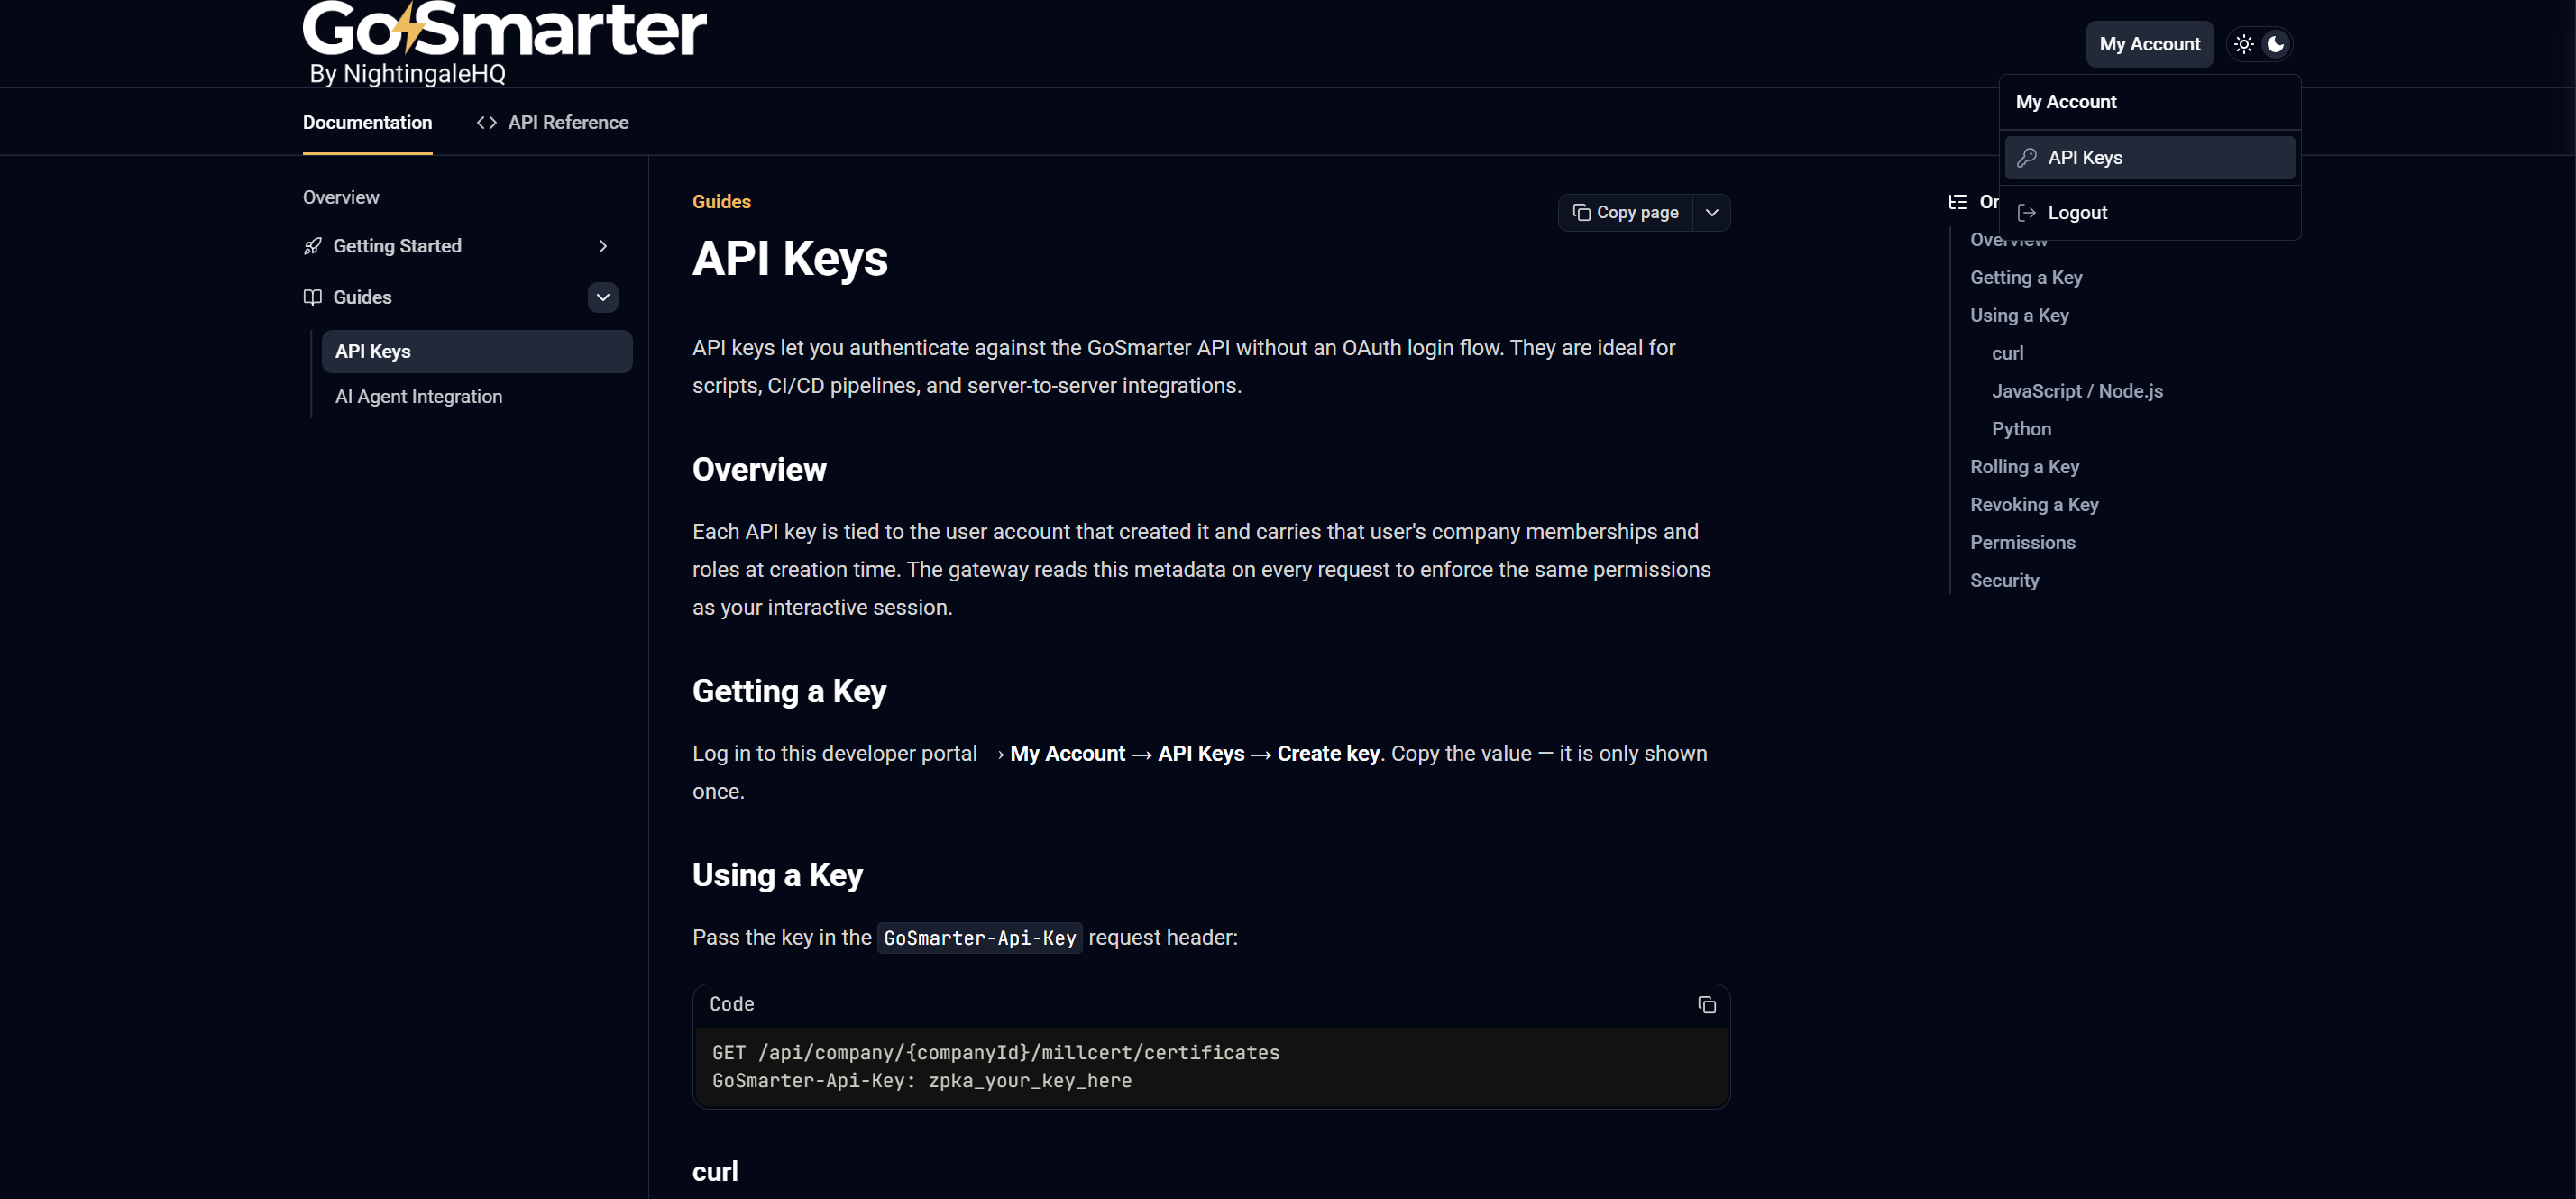Click the GoSmarter logo
Viewport: 2576px width, 1199px height.
[504, 30]
